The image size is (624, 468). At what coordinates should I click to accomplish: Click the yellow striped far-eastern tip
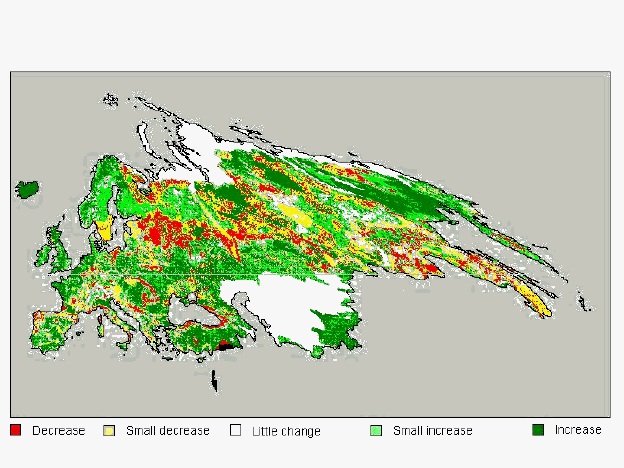535,300
